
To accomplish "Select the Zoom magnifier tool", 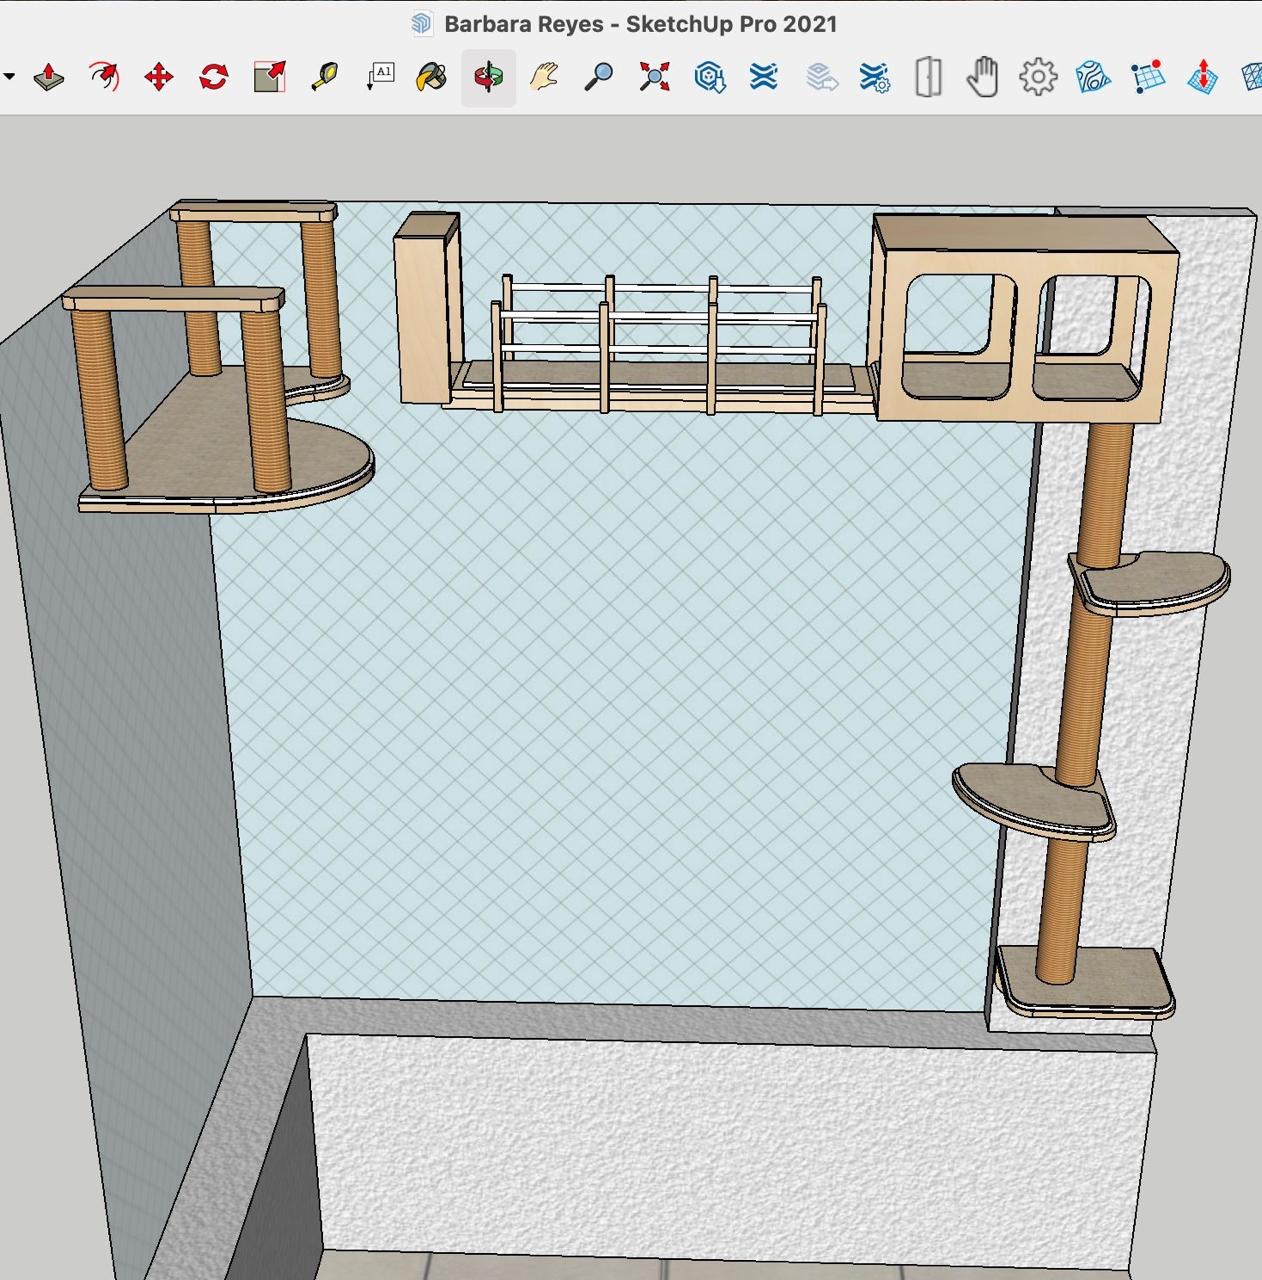I will pos(598,77).
